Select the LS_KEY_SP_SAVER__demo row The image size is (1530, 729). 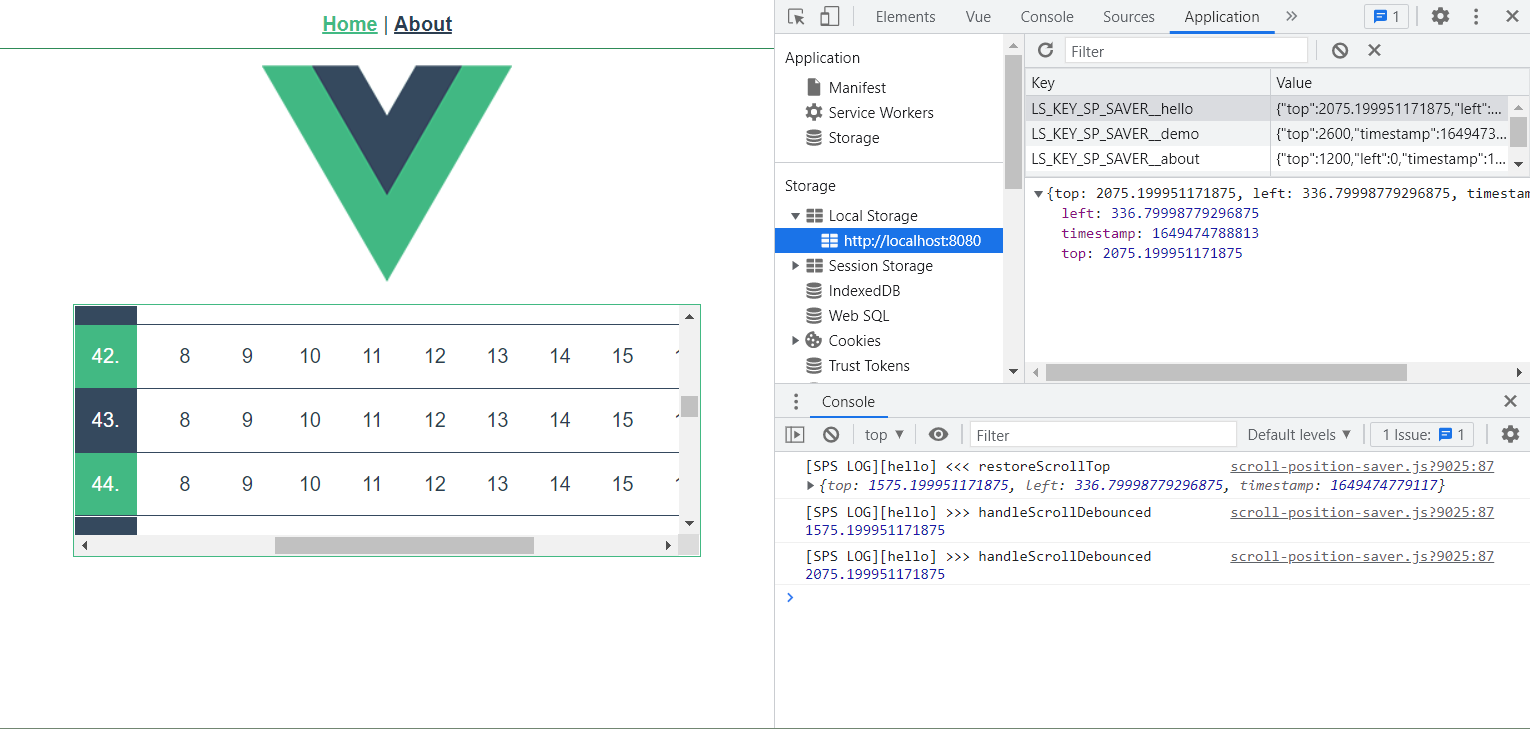coord(1269,134)
